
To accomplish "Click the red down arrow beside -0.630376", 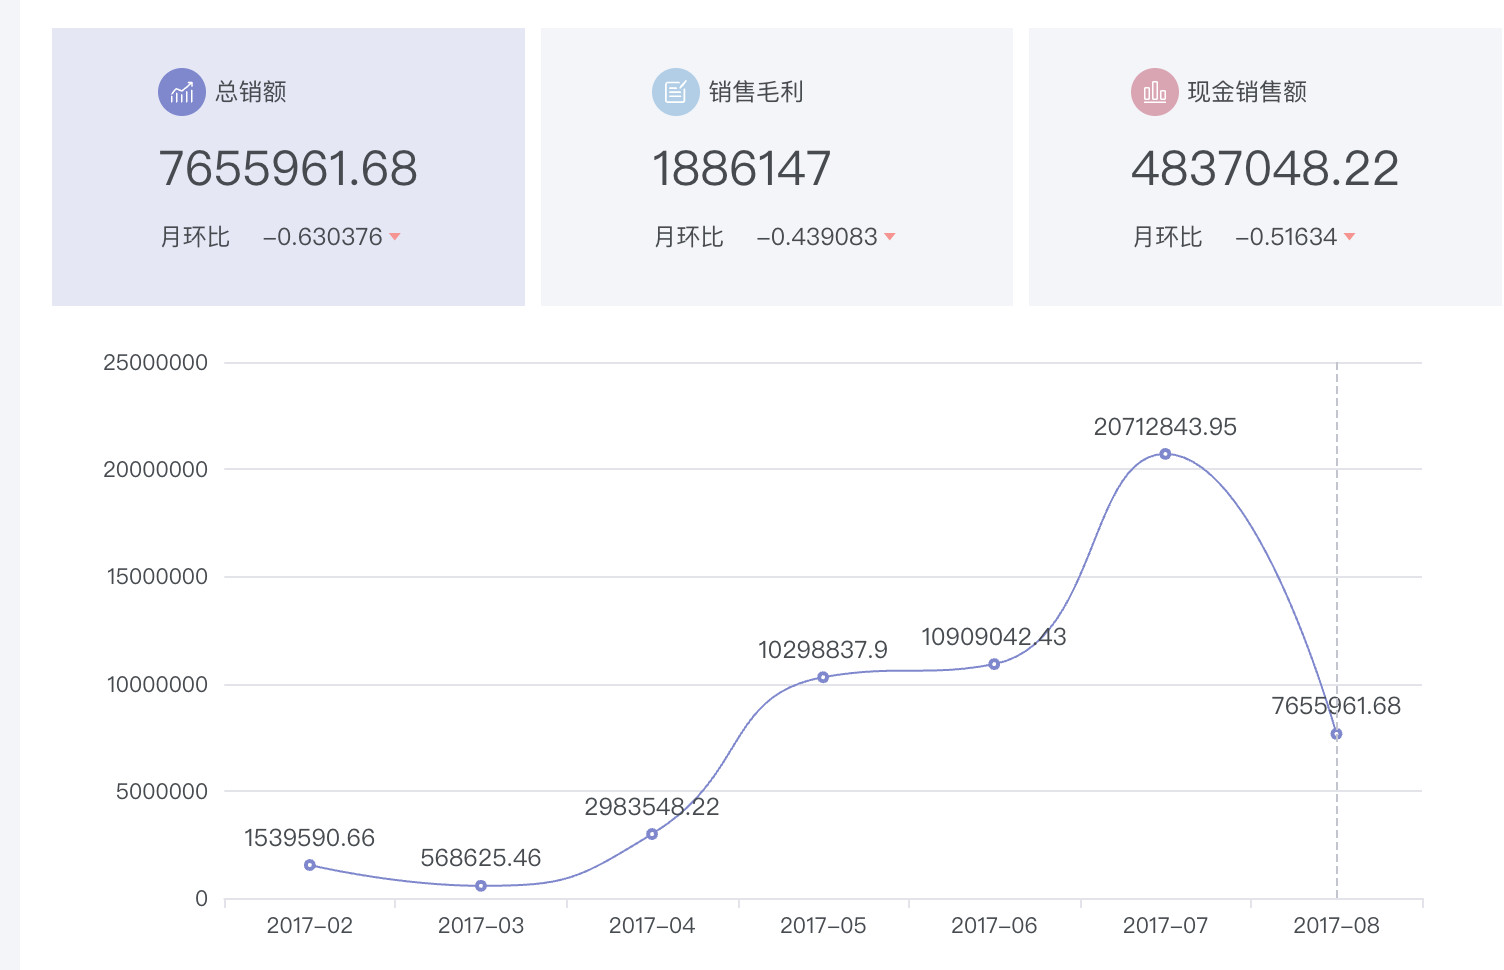I will (x=395, y=237).
